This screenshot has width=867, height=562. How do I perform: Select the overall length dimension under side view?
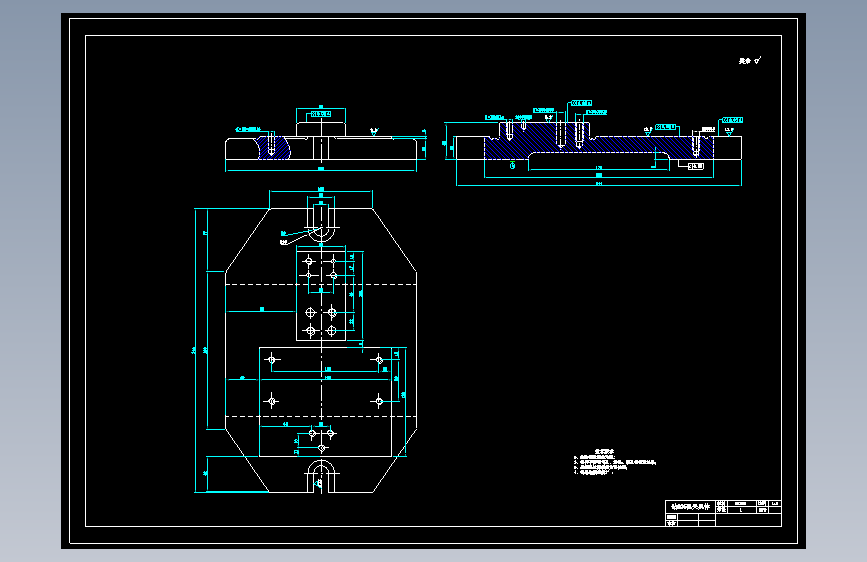tap(321, 169)
